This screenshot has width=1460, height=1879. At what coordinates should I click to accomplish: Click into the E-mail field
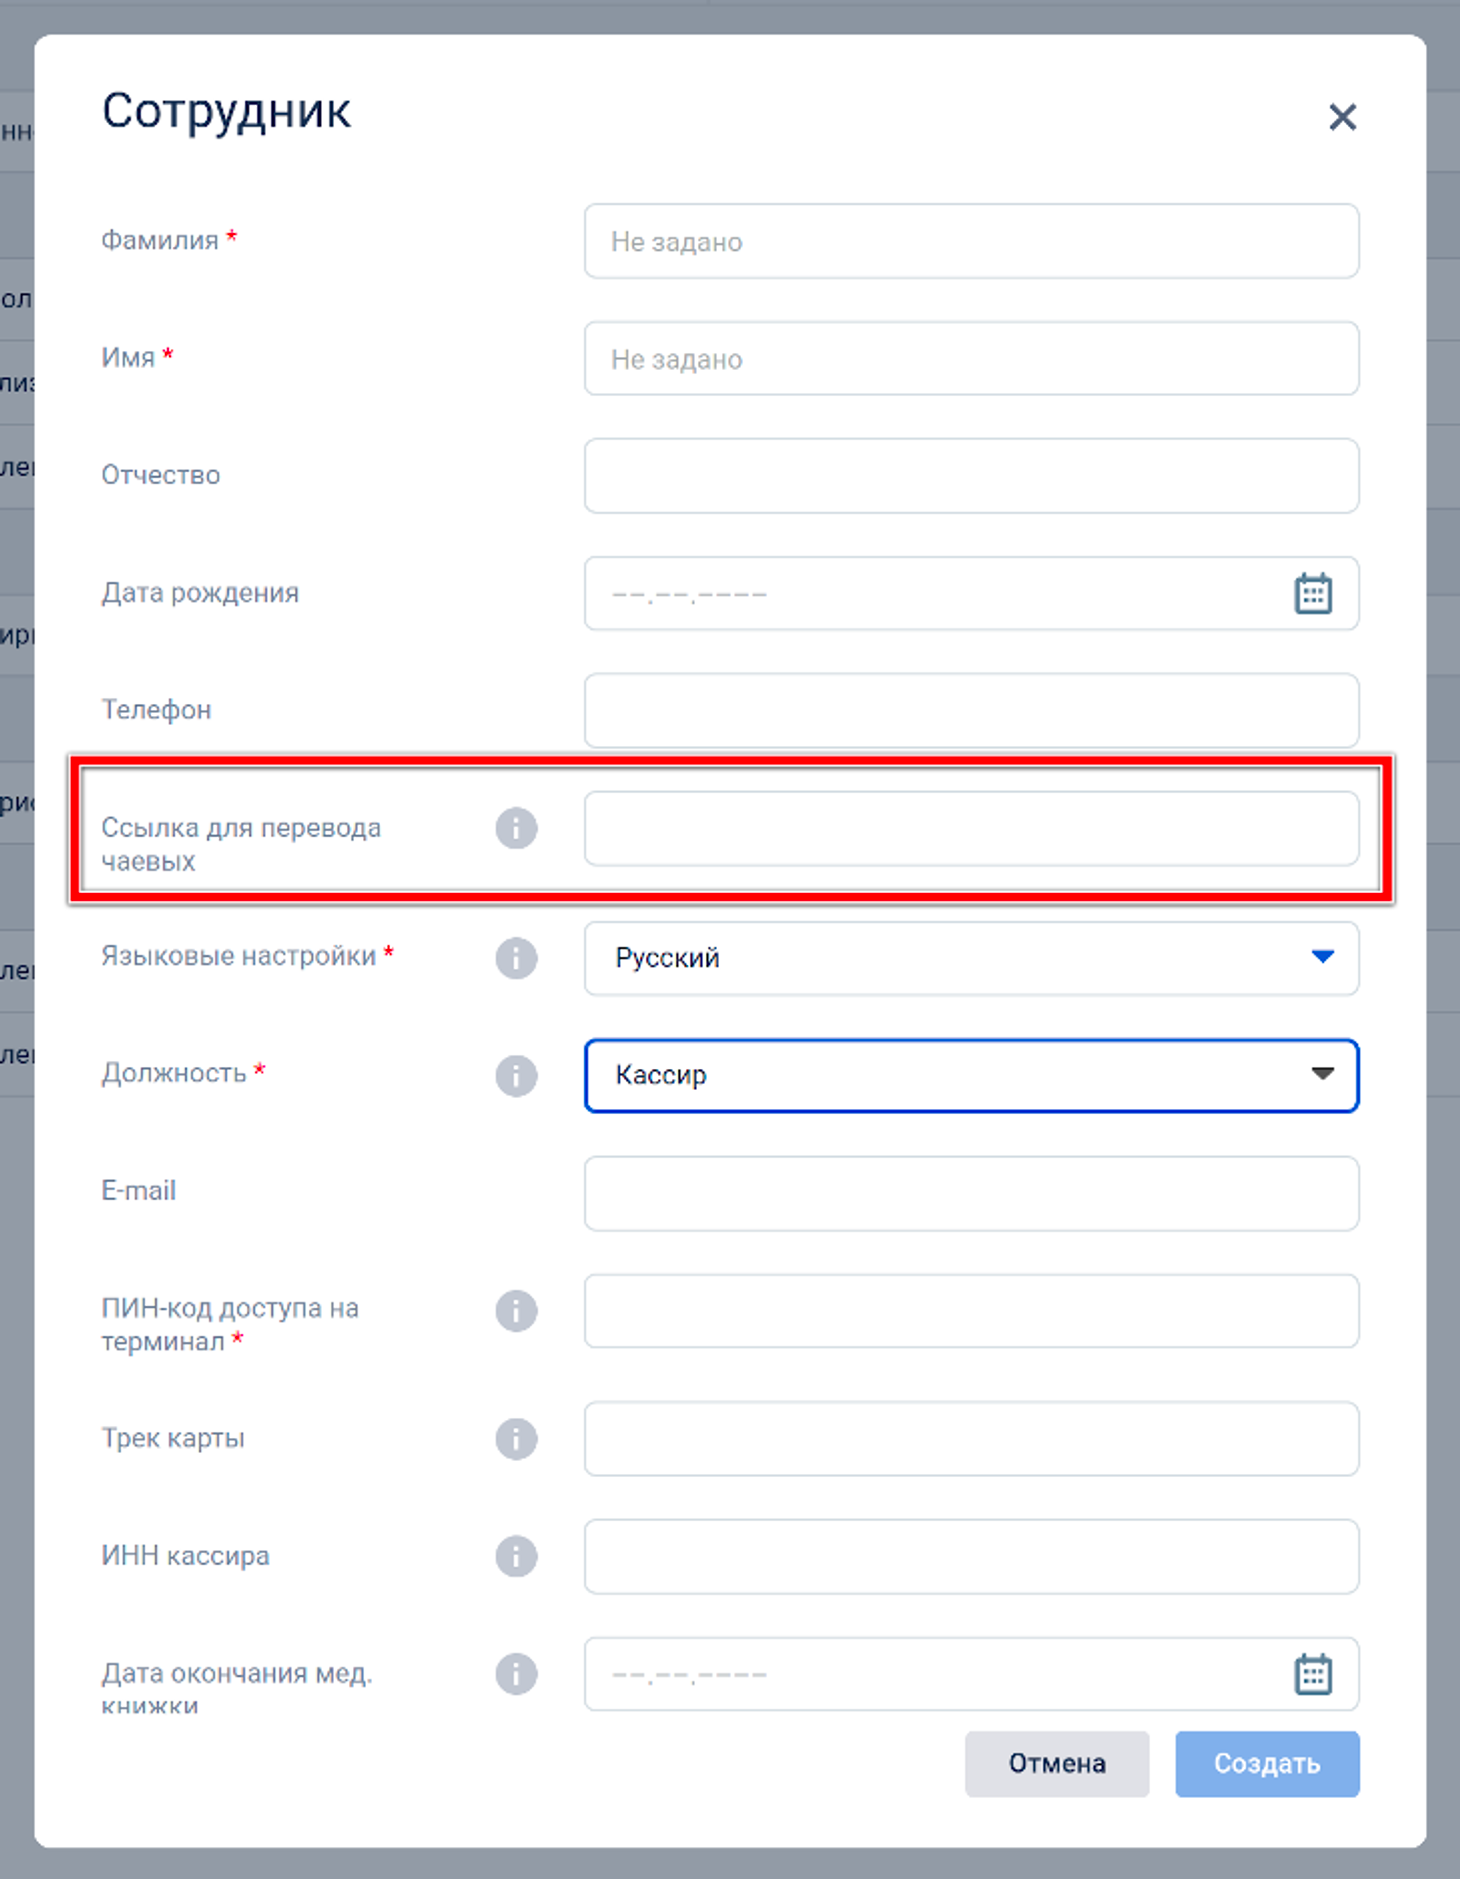[971, 1193]
